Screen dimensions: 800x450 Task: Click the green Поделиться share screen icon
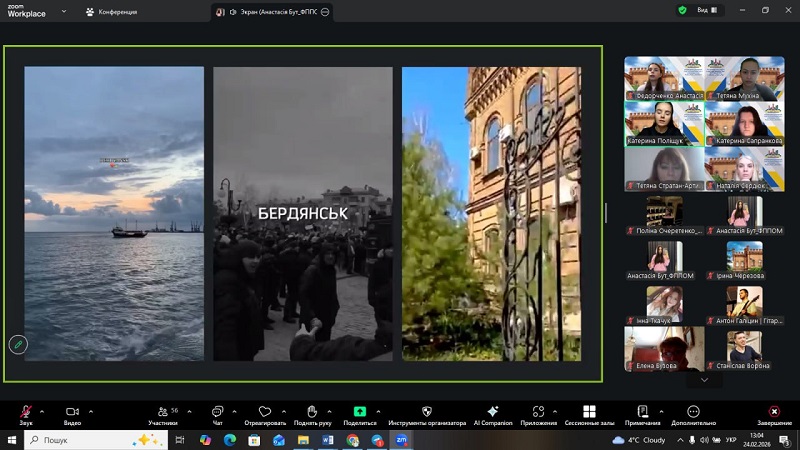coord(360,412)
